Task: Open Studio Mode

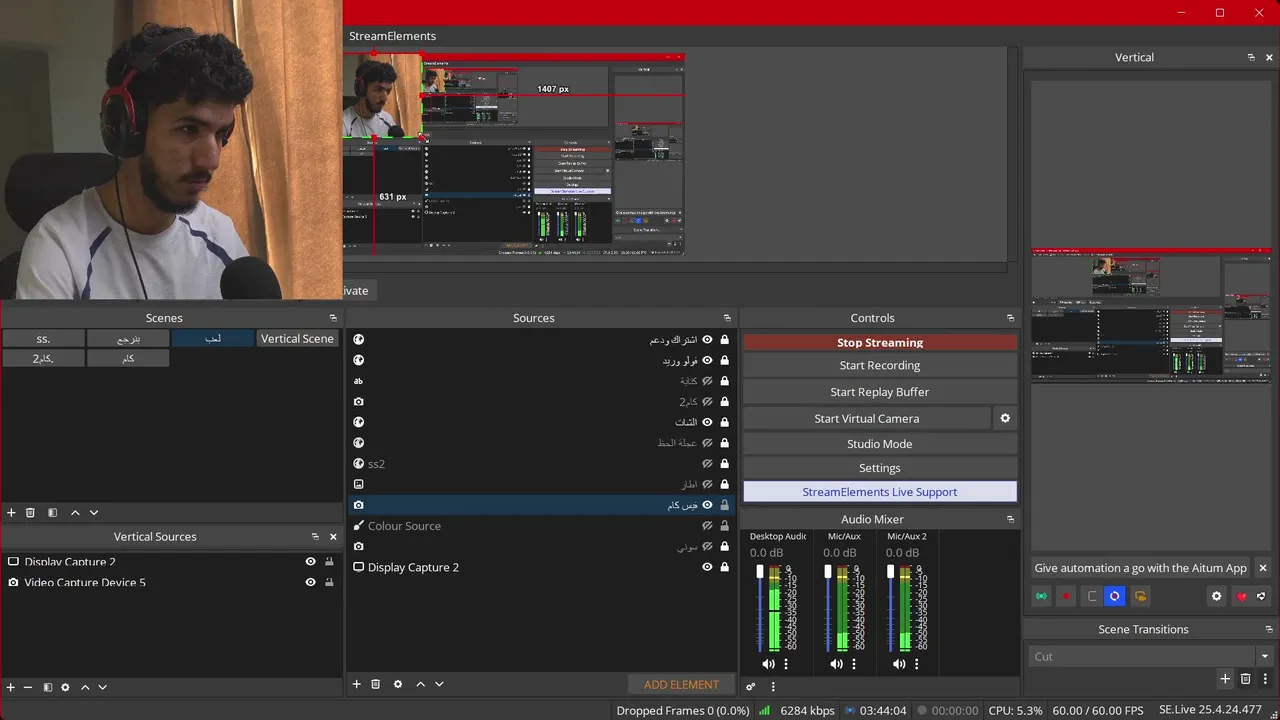Action: point(880,444)
